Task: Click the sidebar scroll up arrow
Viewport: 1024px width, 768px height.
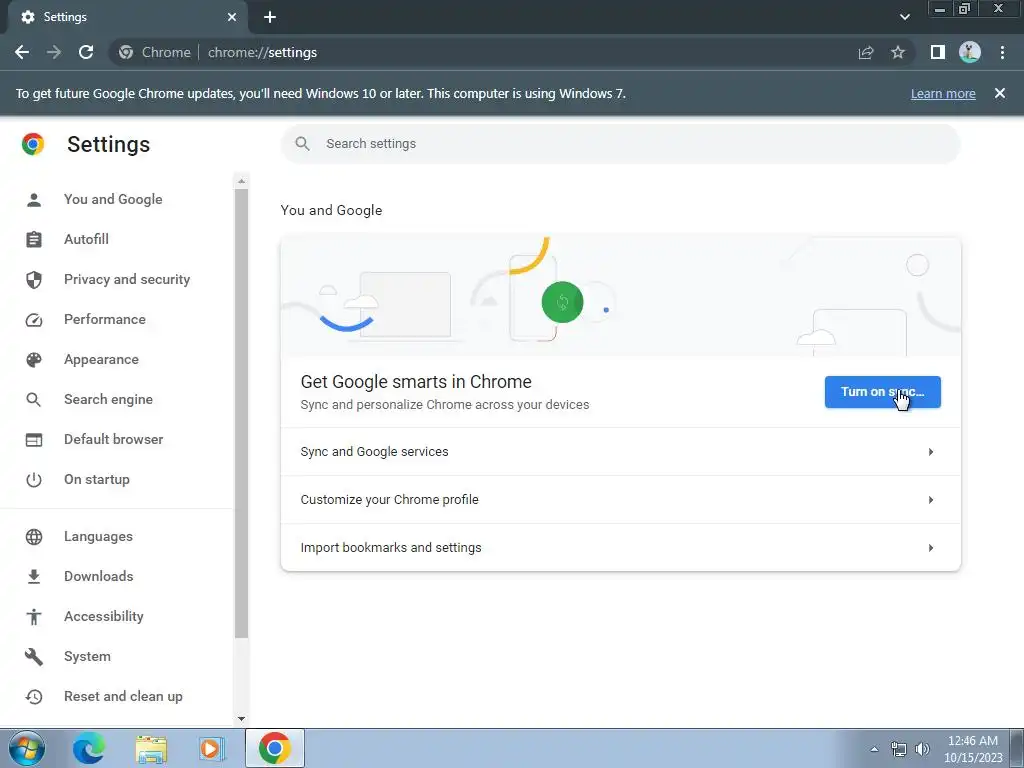Action: [x=242, y=181]
